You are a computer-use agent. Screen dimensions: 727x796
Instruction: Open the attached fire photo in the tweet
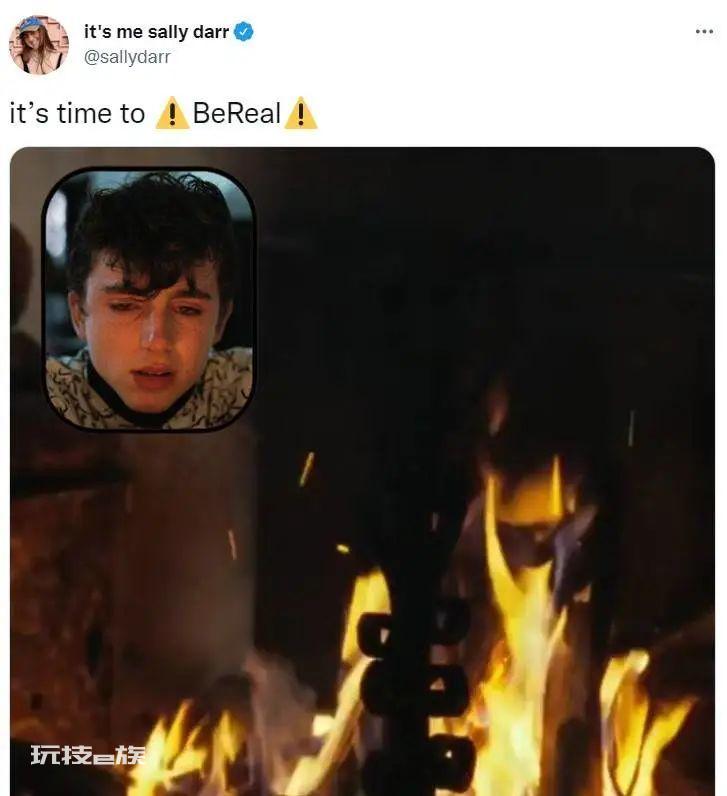tap(362, 472)
